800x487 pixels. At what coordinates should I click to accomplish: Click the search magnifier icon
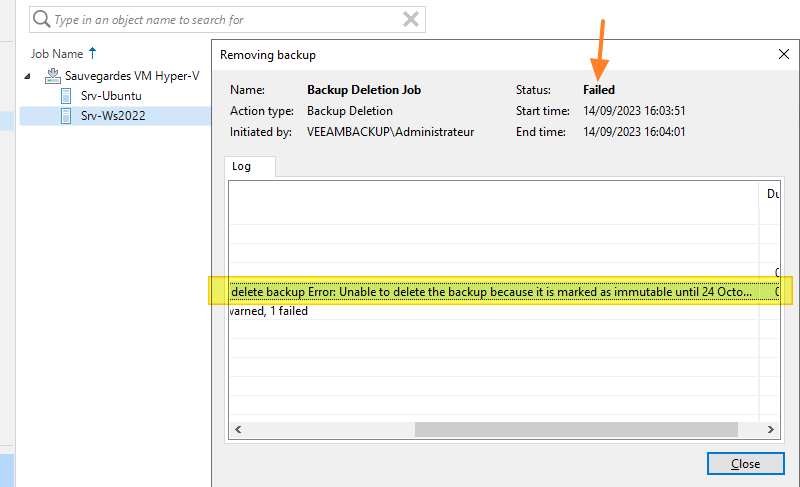41,19
